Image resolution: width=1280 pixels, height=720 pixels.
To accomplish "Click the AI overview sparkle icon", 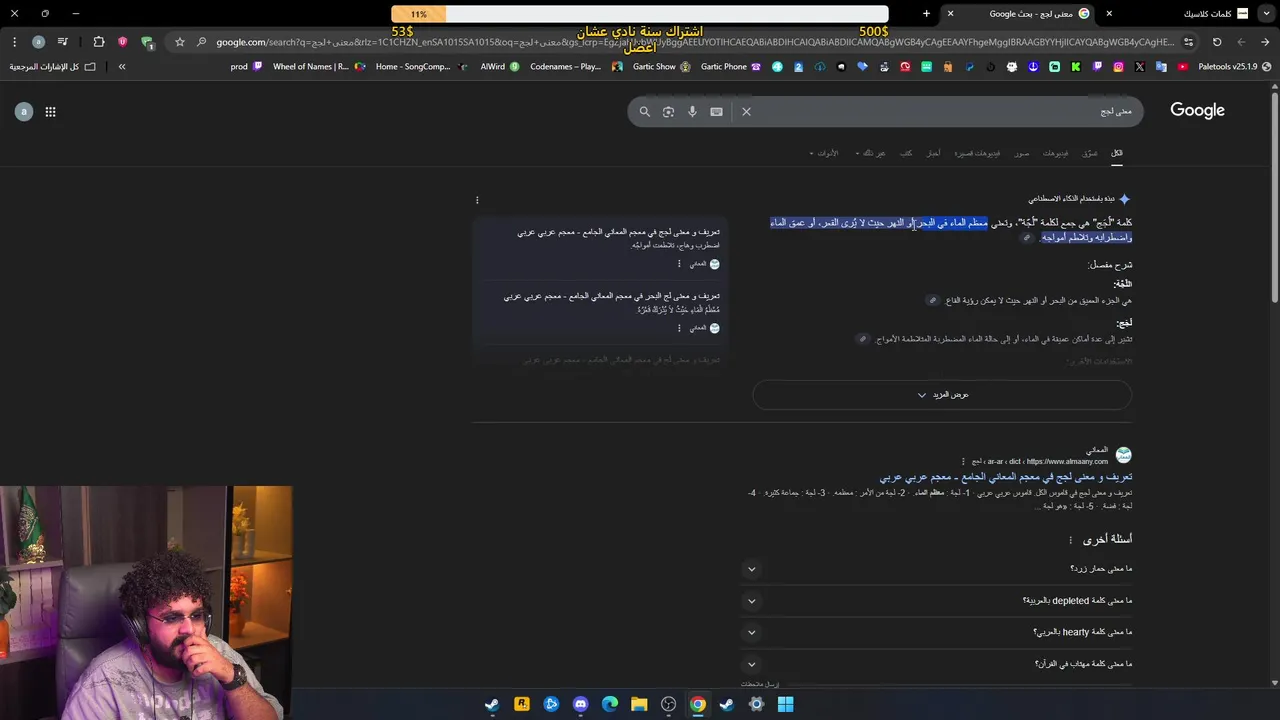I will pyautogui.click(x=1124, y=199).
